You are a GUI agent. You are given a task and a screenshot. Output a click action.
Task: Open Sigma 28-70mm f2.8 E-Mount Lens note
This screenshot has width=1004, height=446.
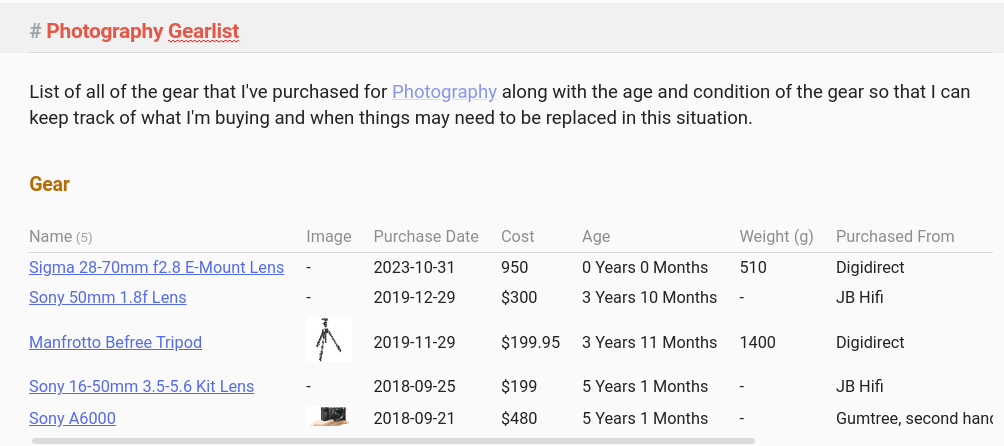(156, 267)
